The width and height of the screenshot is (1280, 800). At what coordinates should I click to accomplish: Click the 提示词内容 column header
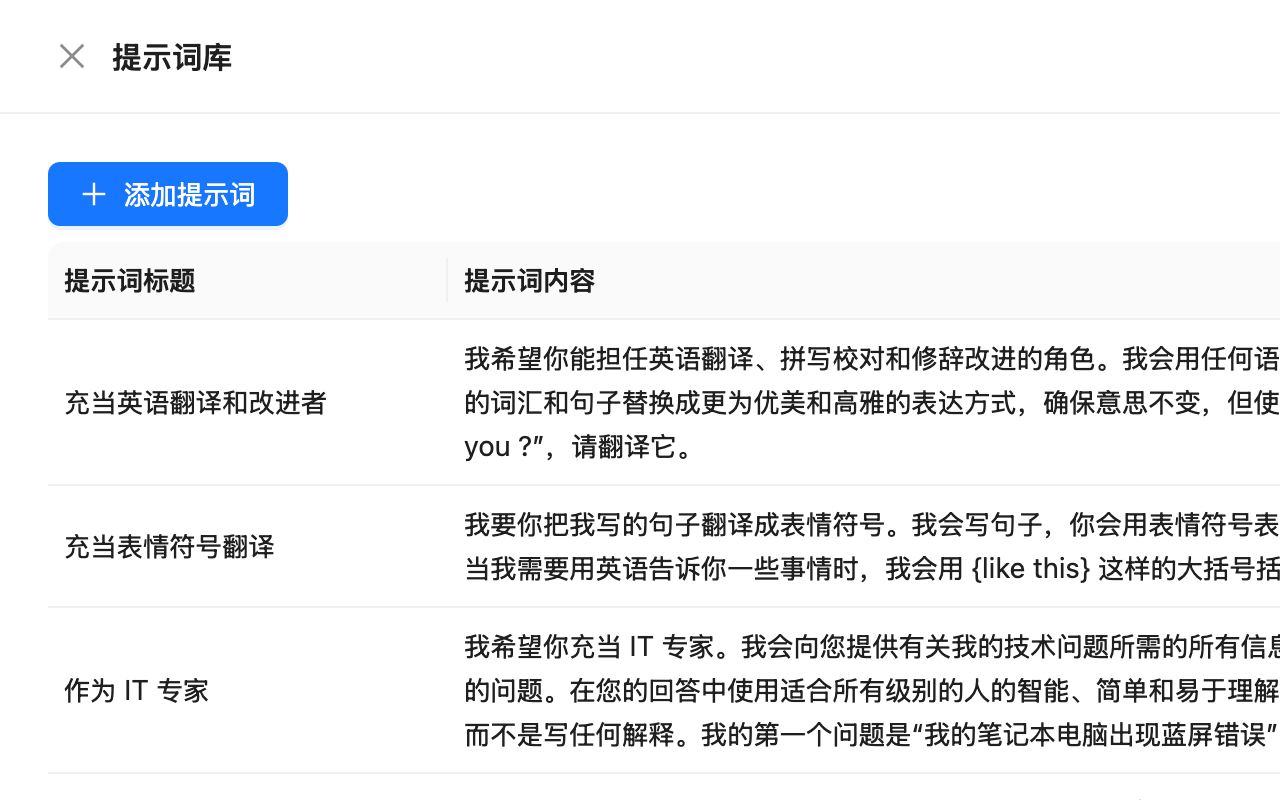point(528,281)
